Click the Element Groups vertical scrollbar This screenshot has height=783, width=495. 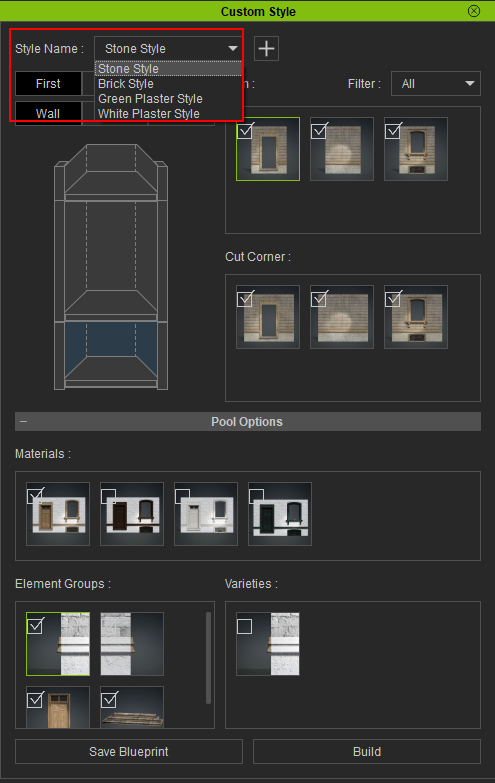pyautogui.click(x=208, y=658)
